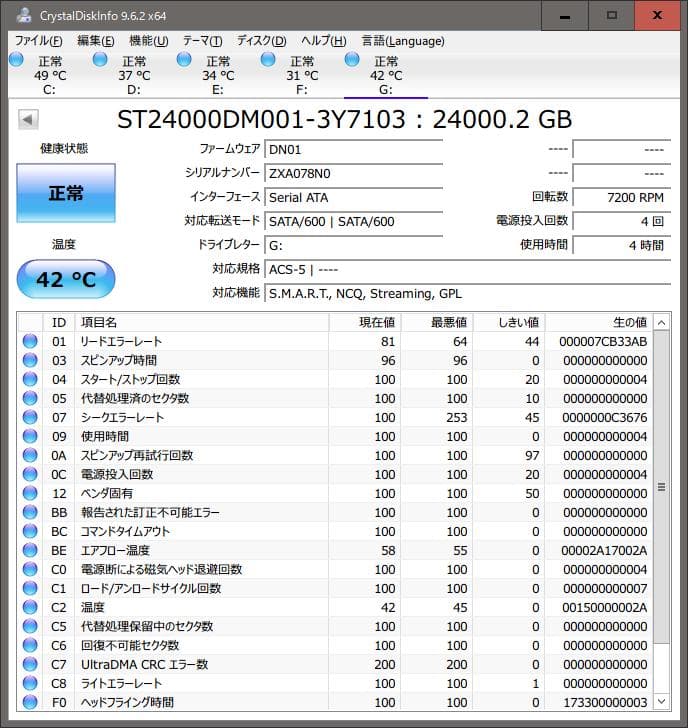Image resolution: width=688 pixels, height=728 pixels.
Task: Click the しきい値 column header
Action: pos(509,322)
